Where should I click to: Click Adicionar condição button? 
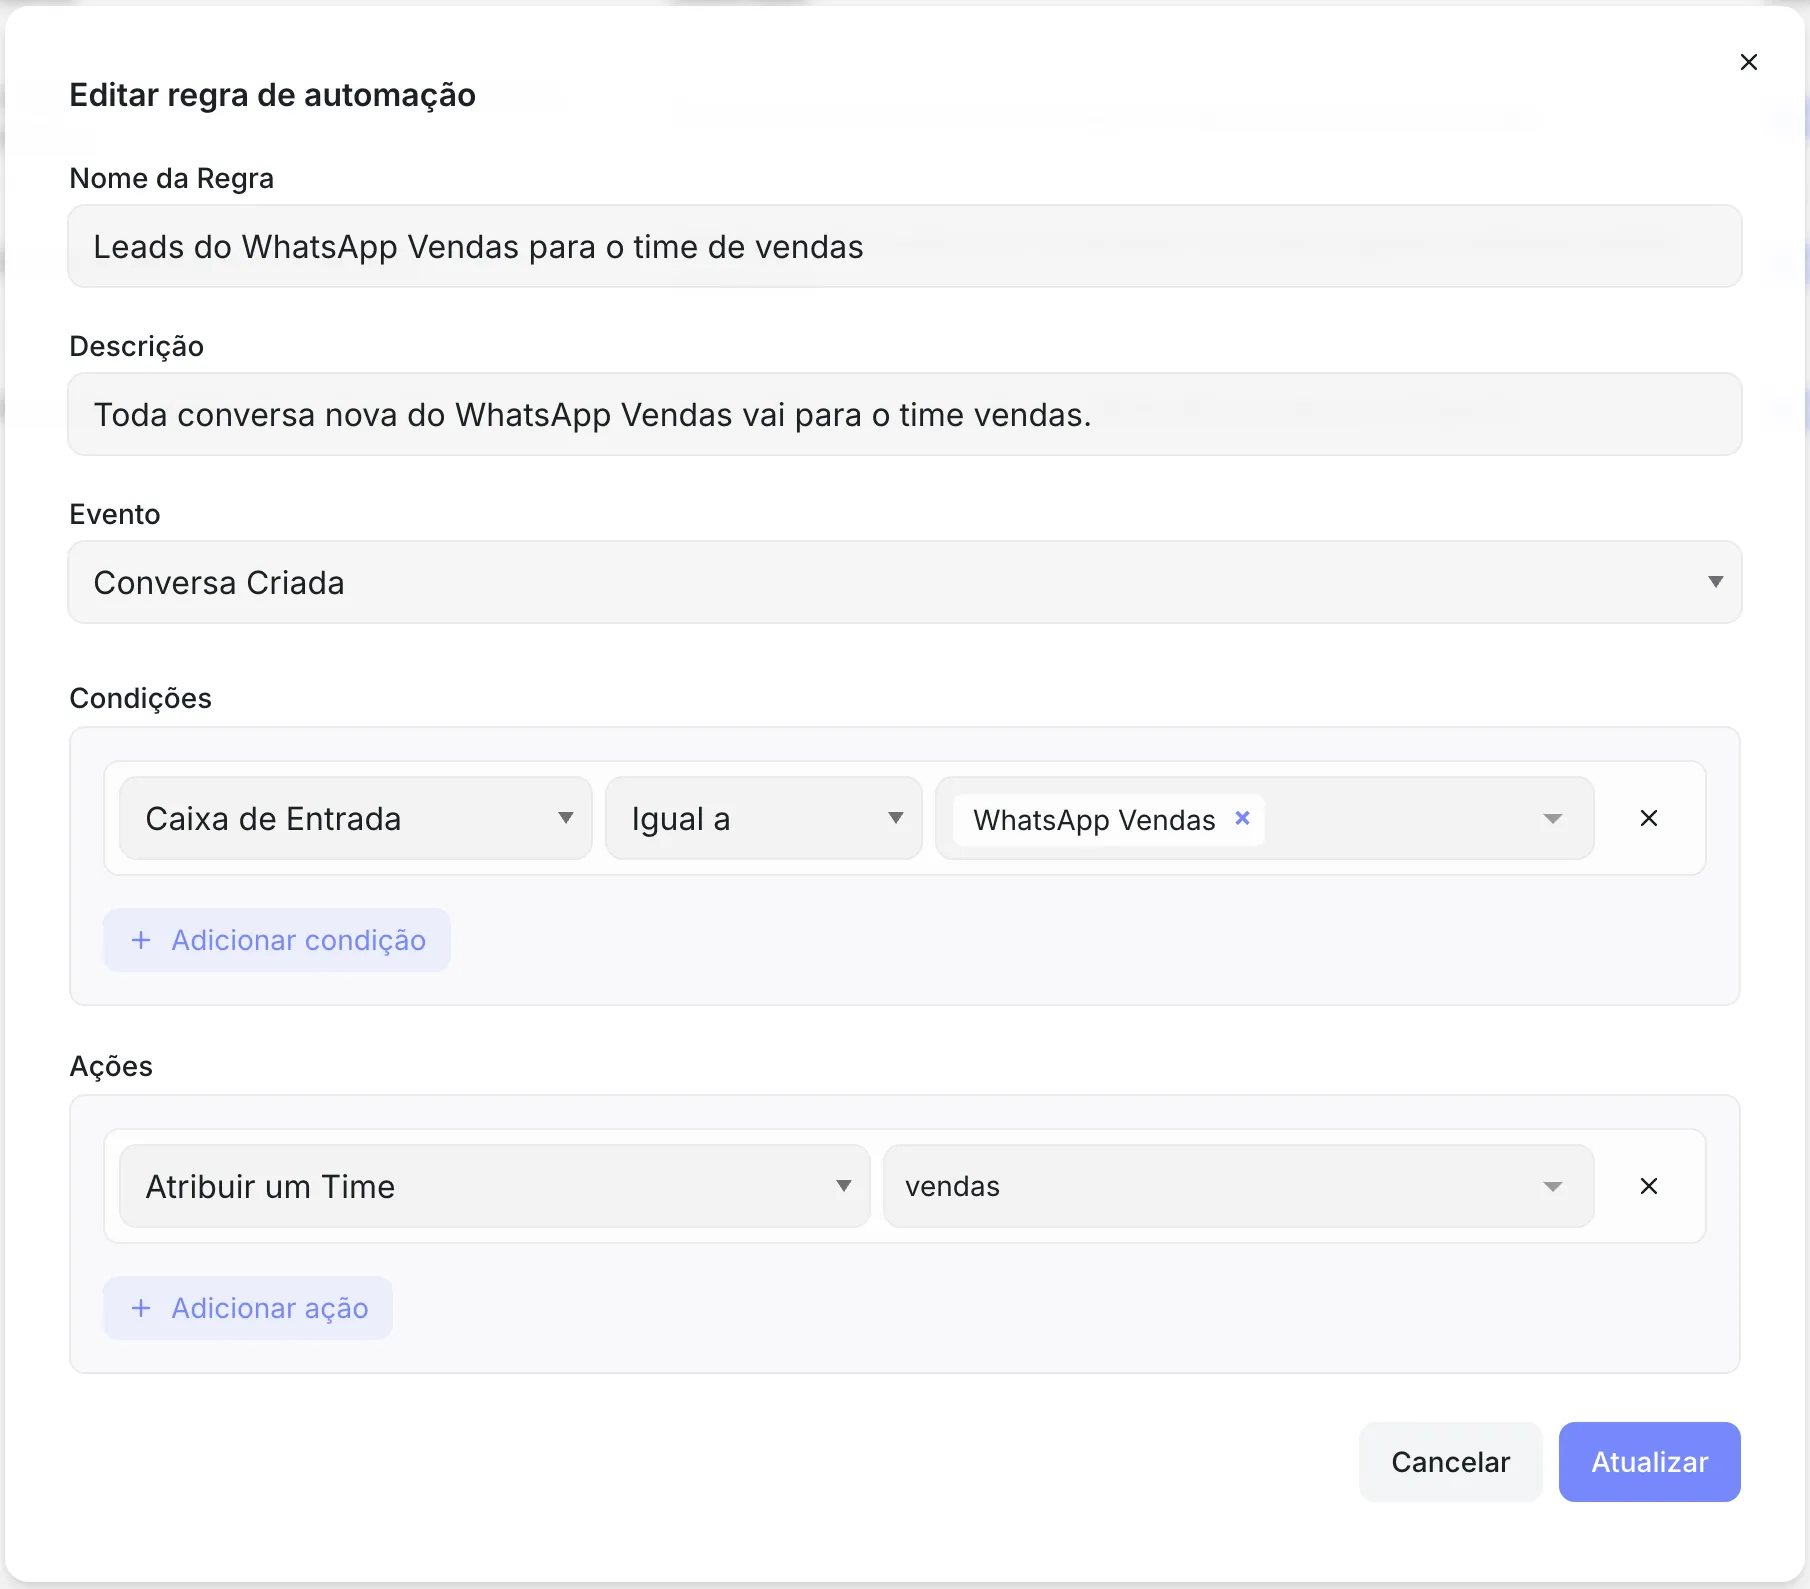point(277,940)
